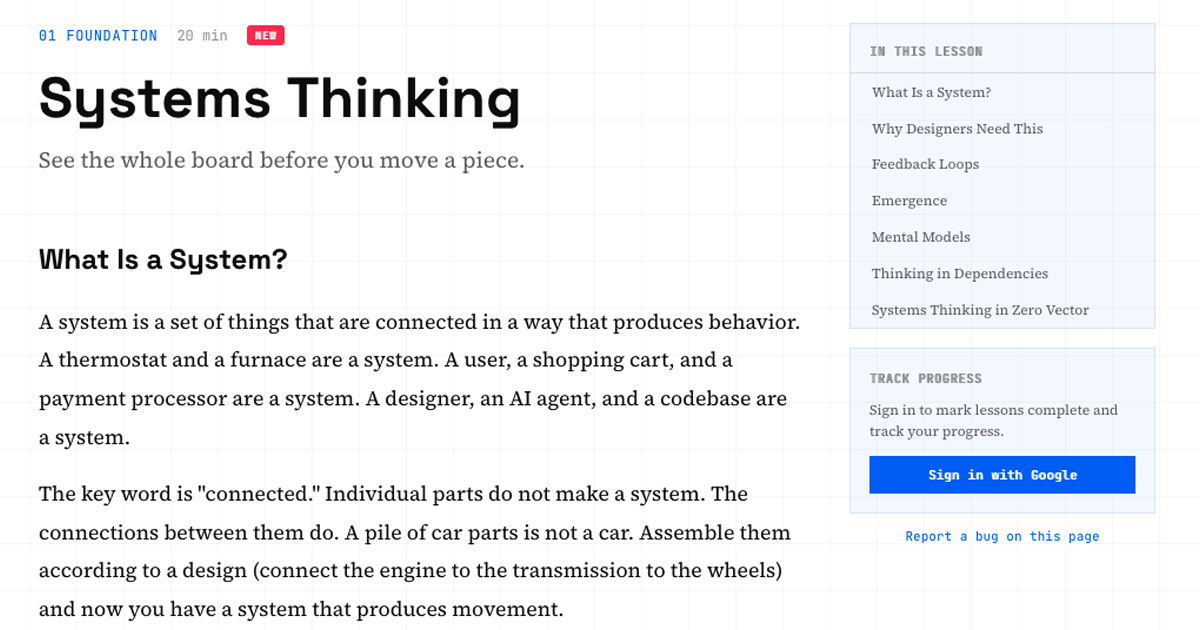Click the main 'What Is a System?' section heading

coord(163,260)
